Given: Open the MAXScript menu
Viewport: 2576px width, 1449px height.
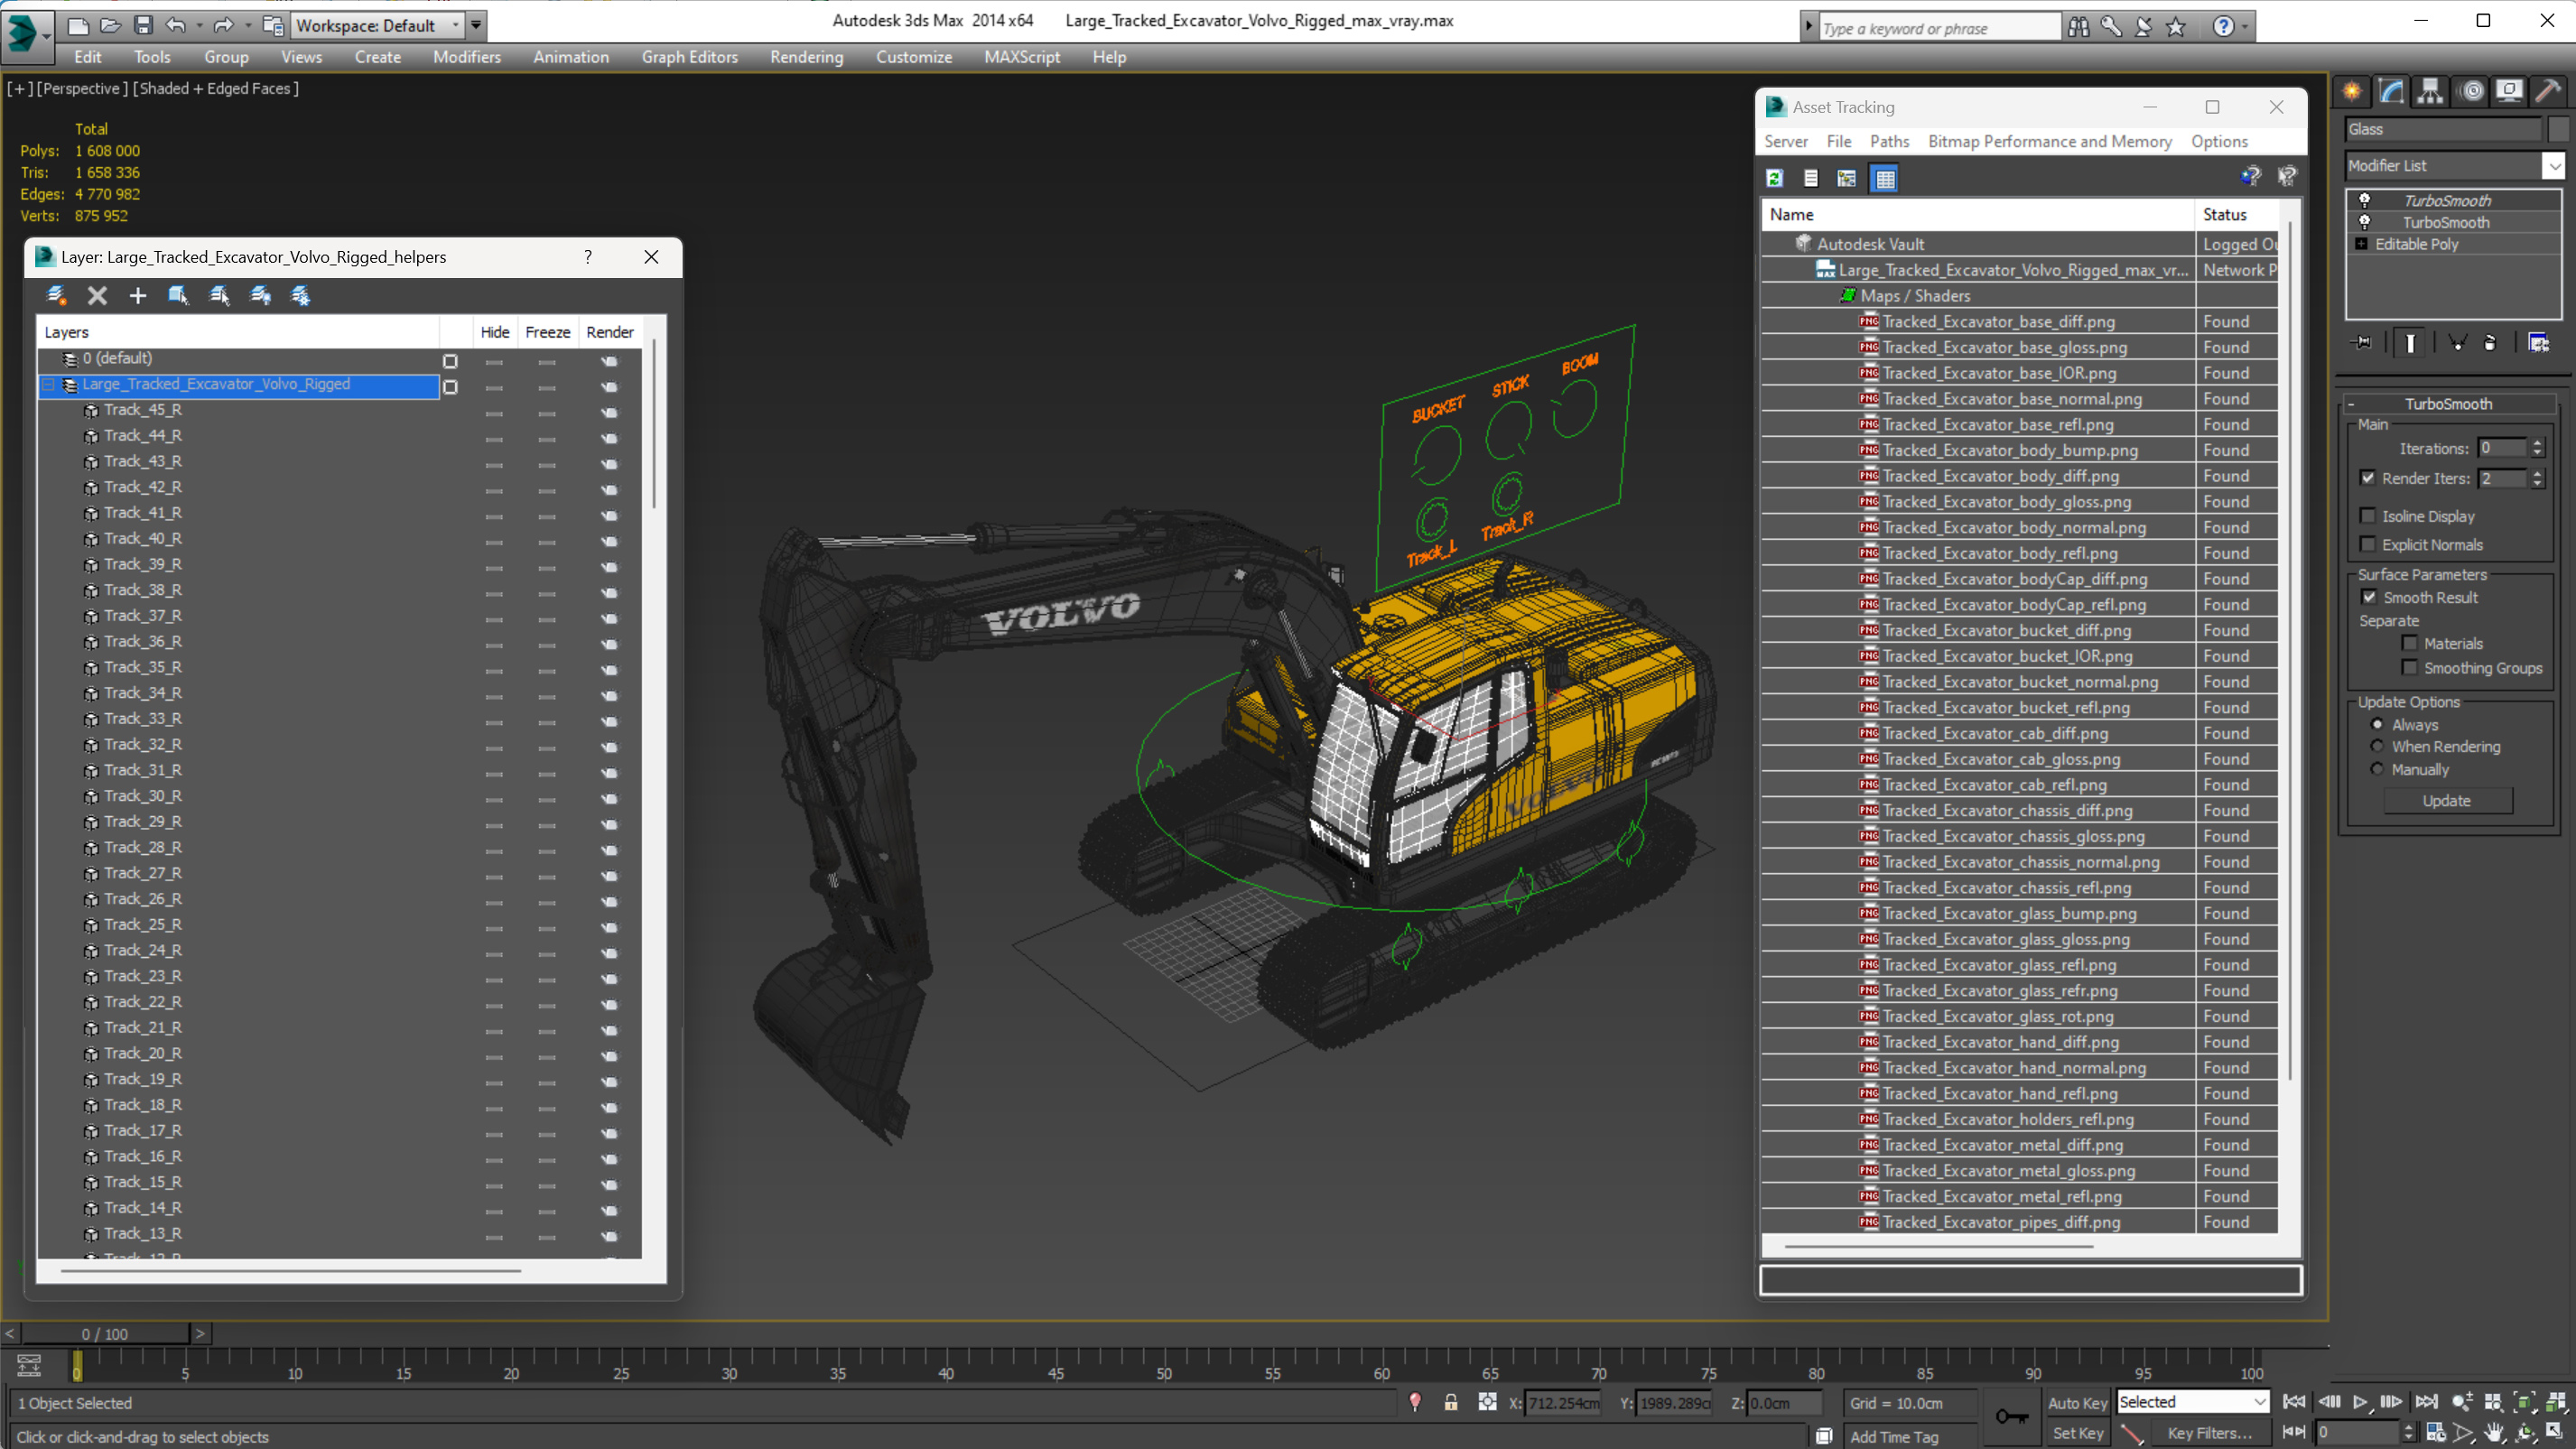Looking at the screenshot, I should coord(1021,57).
